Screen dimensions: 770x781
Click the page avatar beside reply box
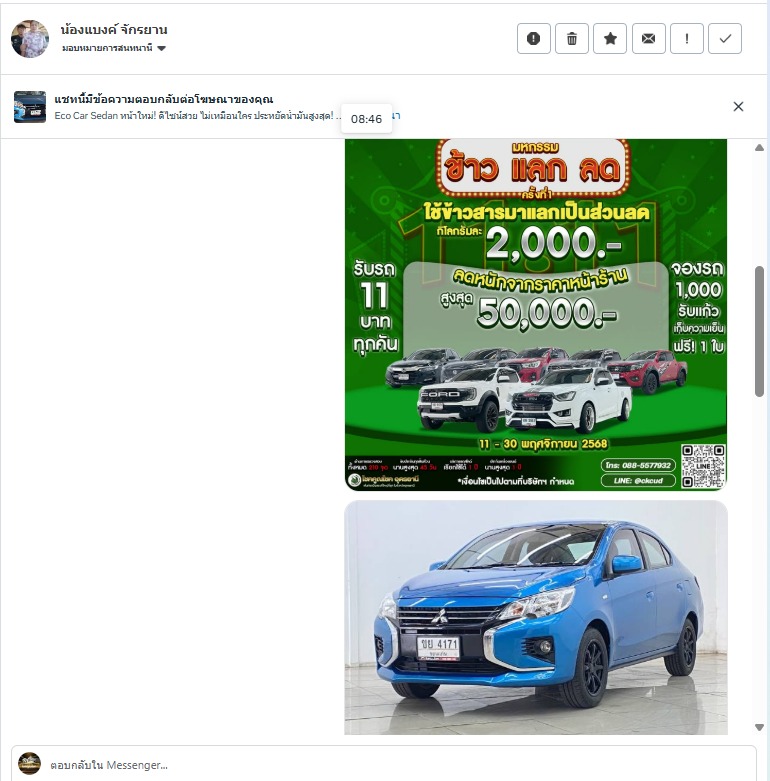pyautogui.click(x=29, y=764)
